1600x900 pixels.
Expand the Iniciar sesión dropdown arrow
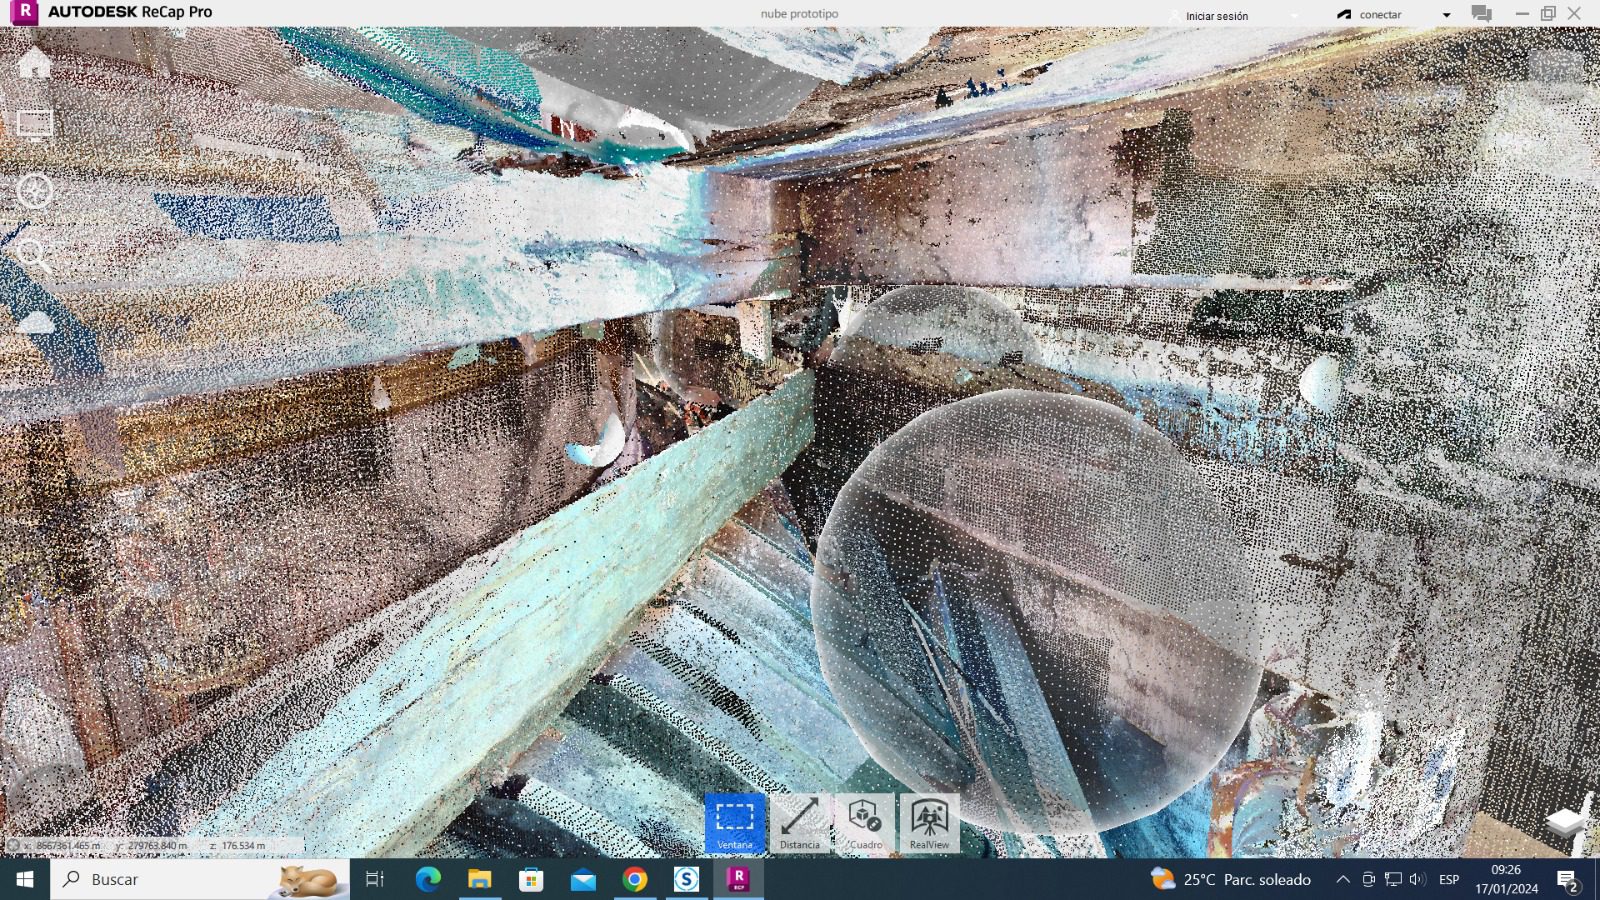click(1294, 16)
